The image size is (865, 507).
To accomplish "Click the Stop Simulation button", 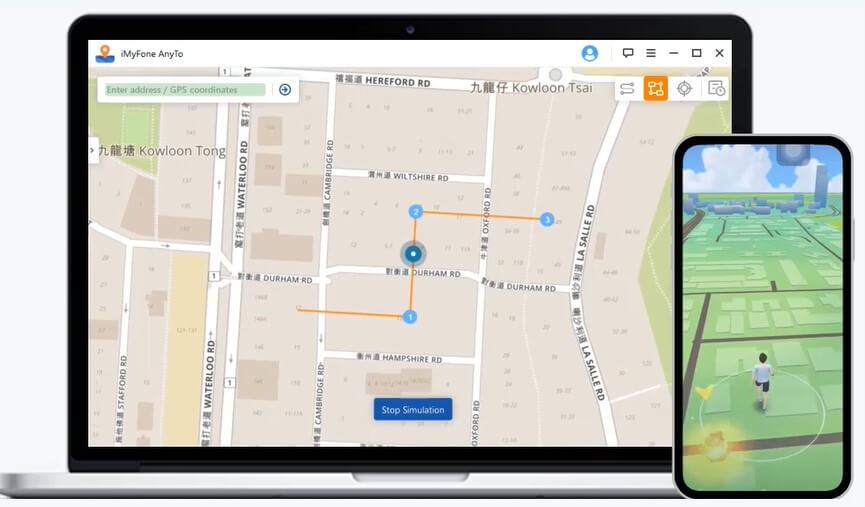I will [413, 410].
